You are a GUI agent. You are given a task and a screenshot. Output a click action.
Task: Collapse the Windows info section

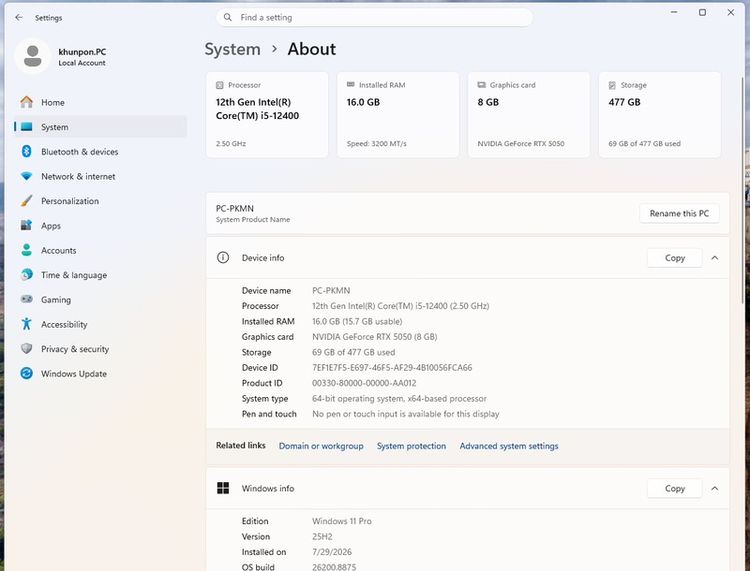coord(715,488)
